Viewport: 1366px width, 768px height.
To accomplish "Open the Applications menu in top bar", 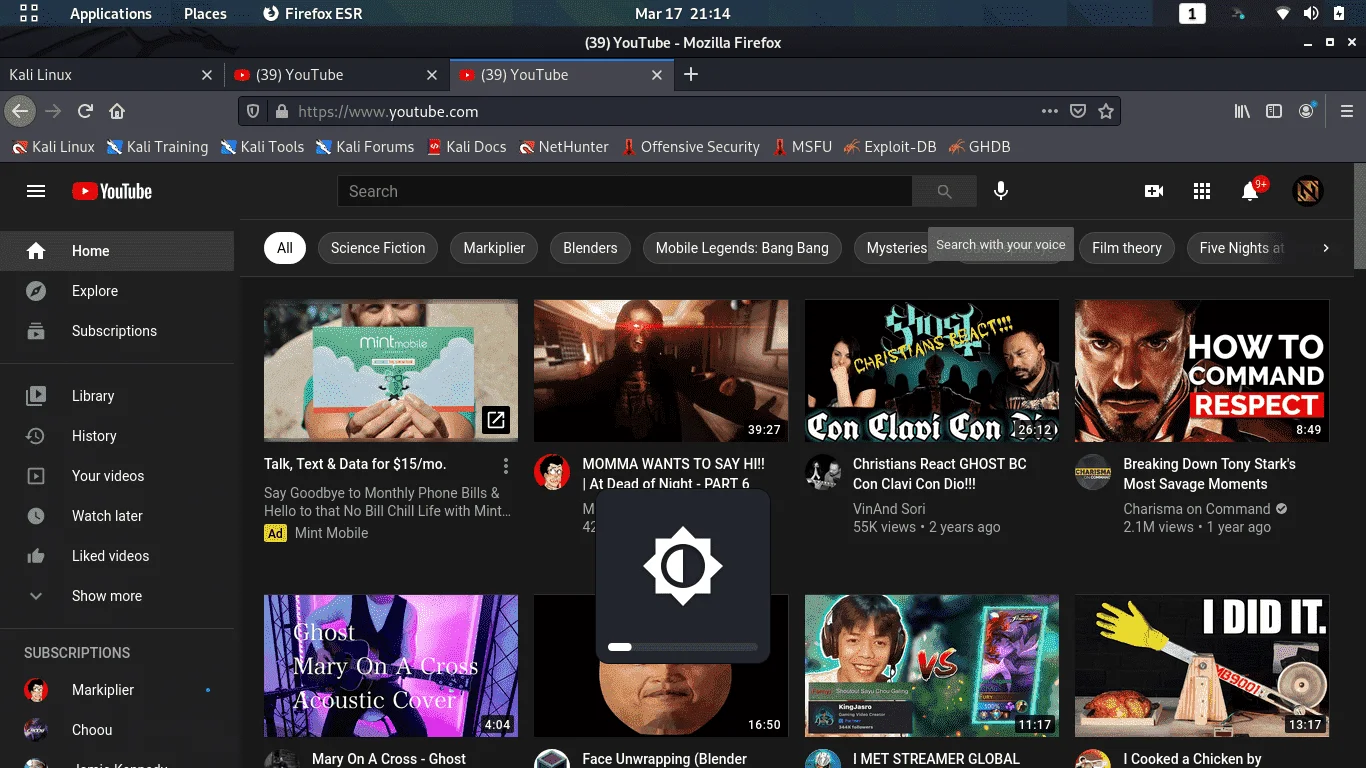I will click(110, 13).
